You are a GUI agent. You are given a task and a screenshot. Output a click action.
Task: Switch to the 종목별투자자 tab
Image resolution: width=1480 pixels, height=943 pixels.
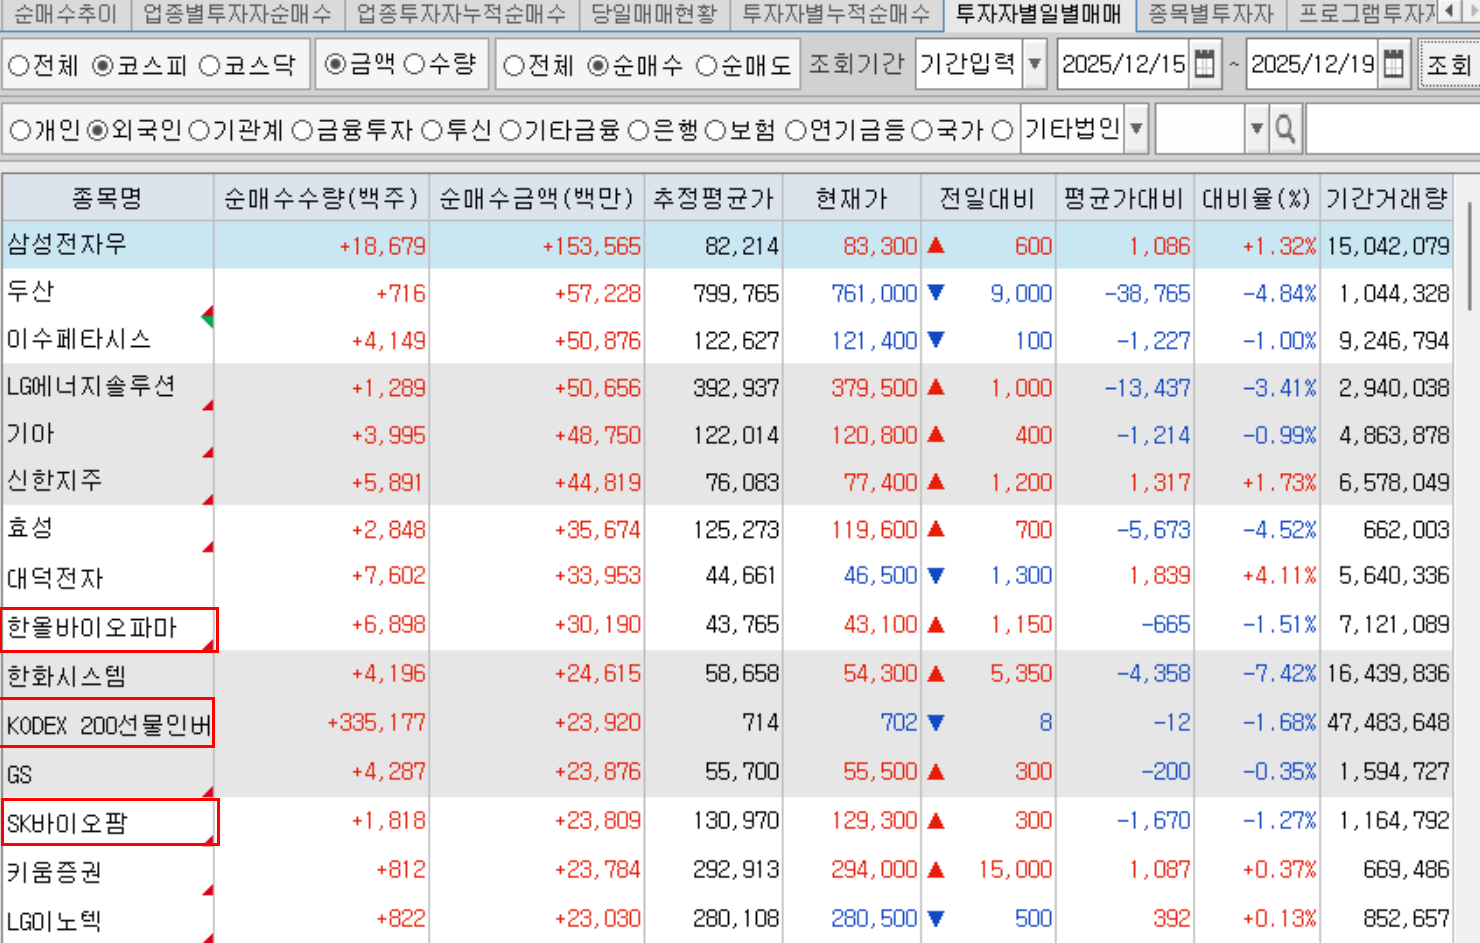[1210, 14]
